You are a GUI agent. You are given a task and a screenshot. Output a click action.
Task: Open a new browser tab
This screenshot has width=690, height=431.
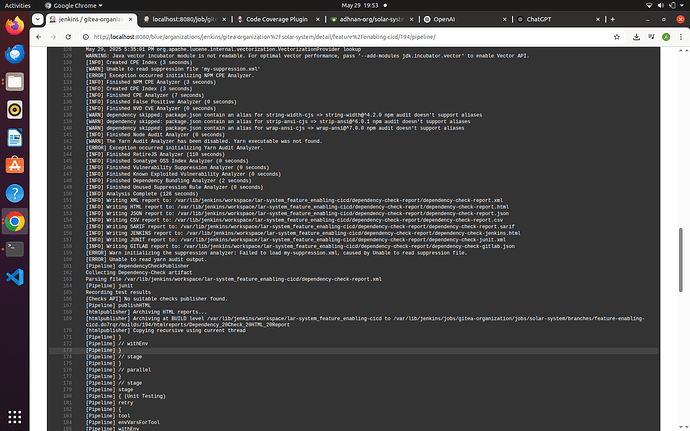[x=613, y=19]
